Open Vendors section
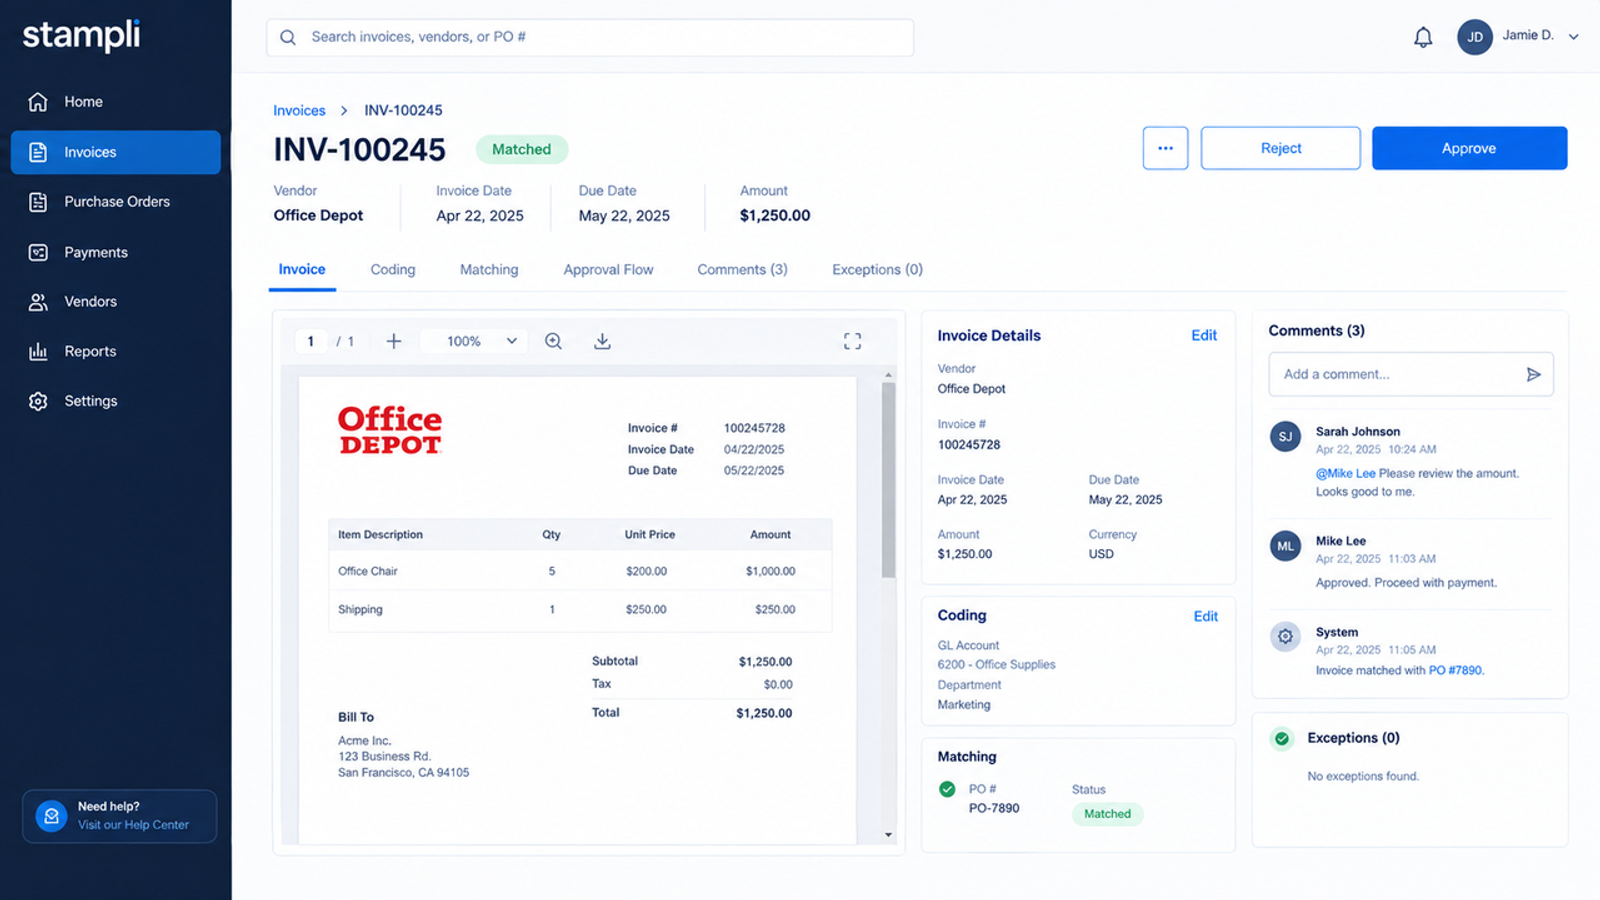This screenshot has width=1600, height=900. pos(116,302)
